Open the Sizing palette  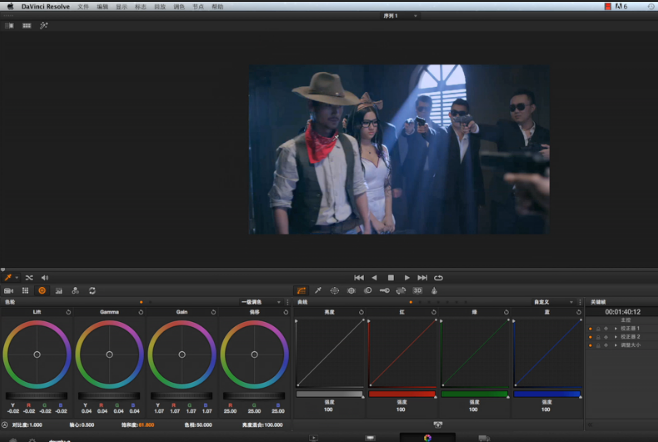tap(401, 290)
